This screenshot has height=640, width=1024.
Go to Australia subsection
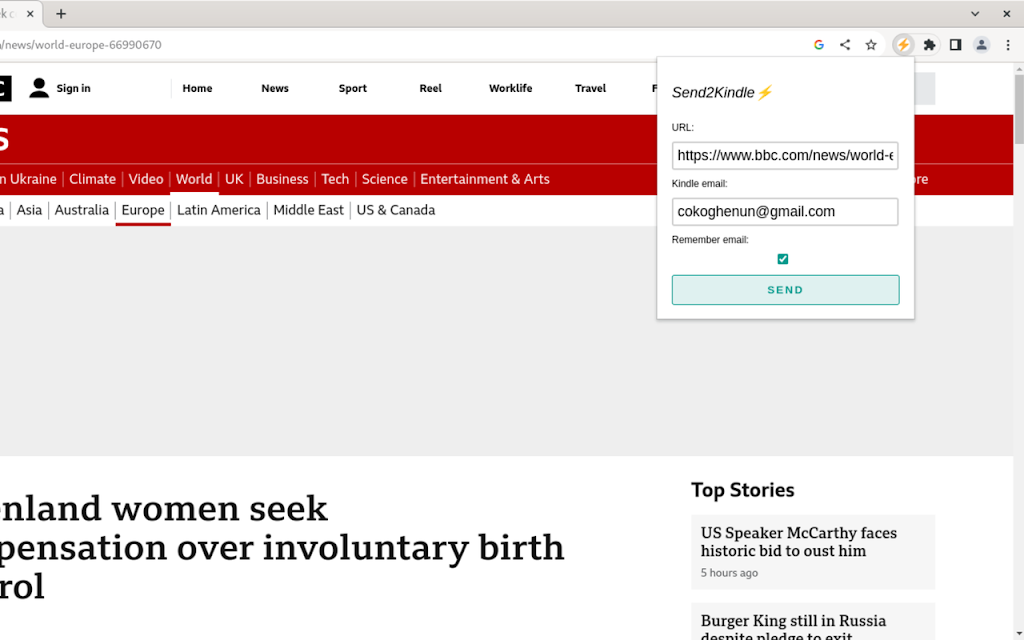(82, 210)
